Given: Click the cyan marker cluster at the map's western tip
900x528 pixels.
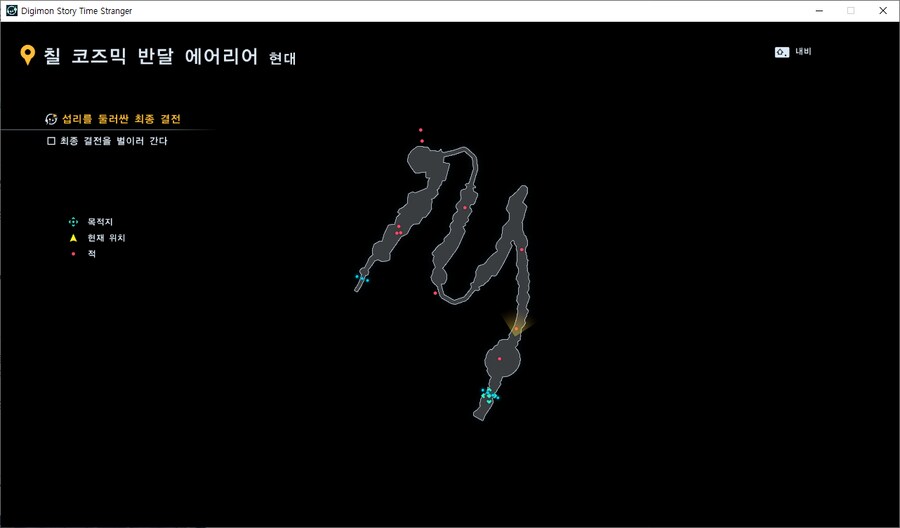Looking at the screenshot, I should 362,278.
